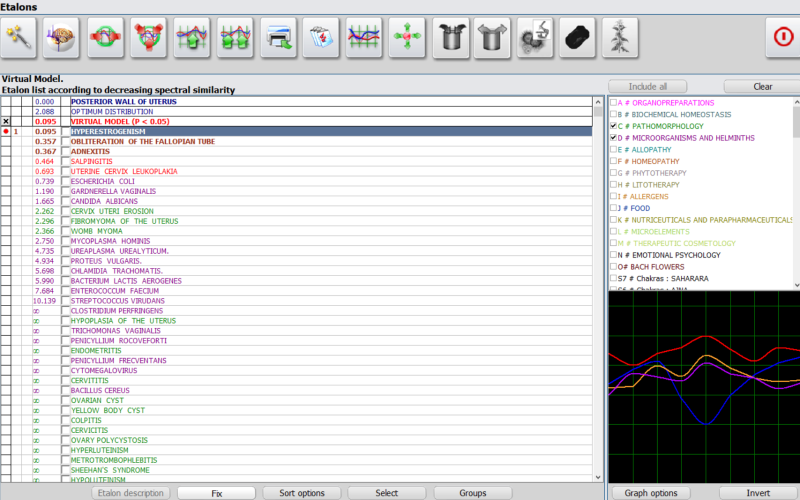Tick the J # FOOD group checkbox
This screenshot has height=500, width=800.
(x=614, y=208)
